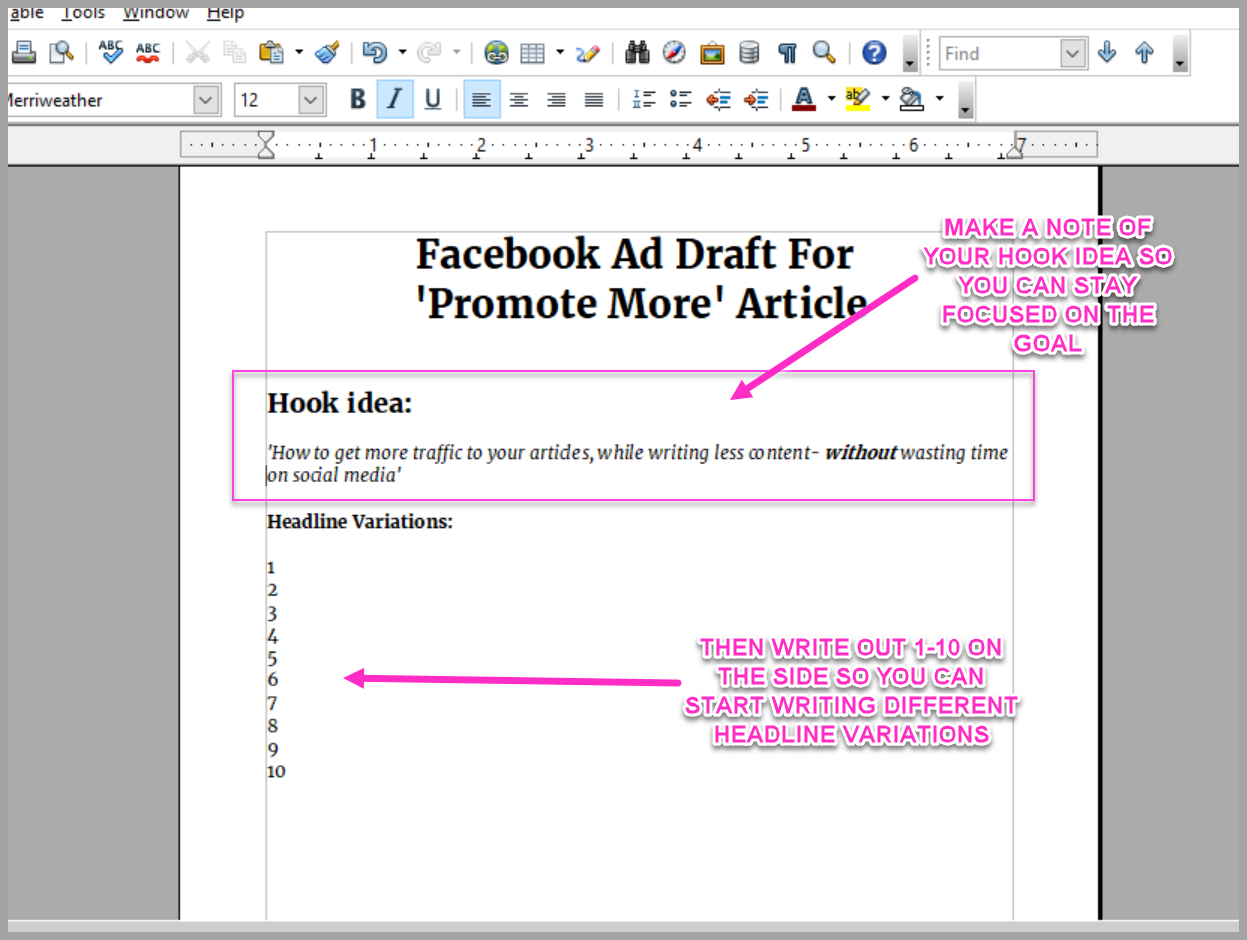
Task: Click into the Find text field
Action: pos(1000,54)
